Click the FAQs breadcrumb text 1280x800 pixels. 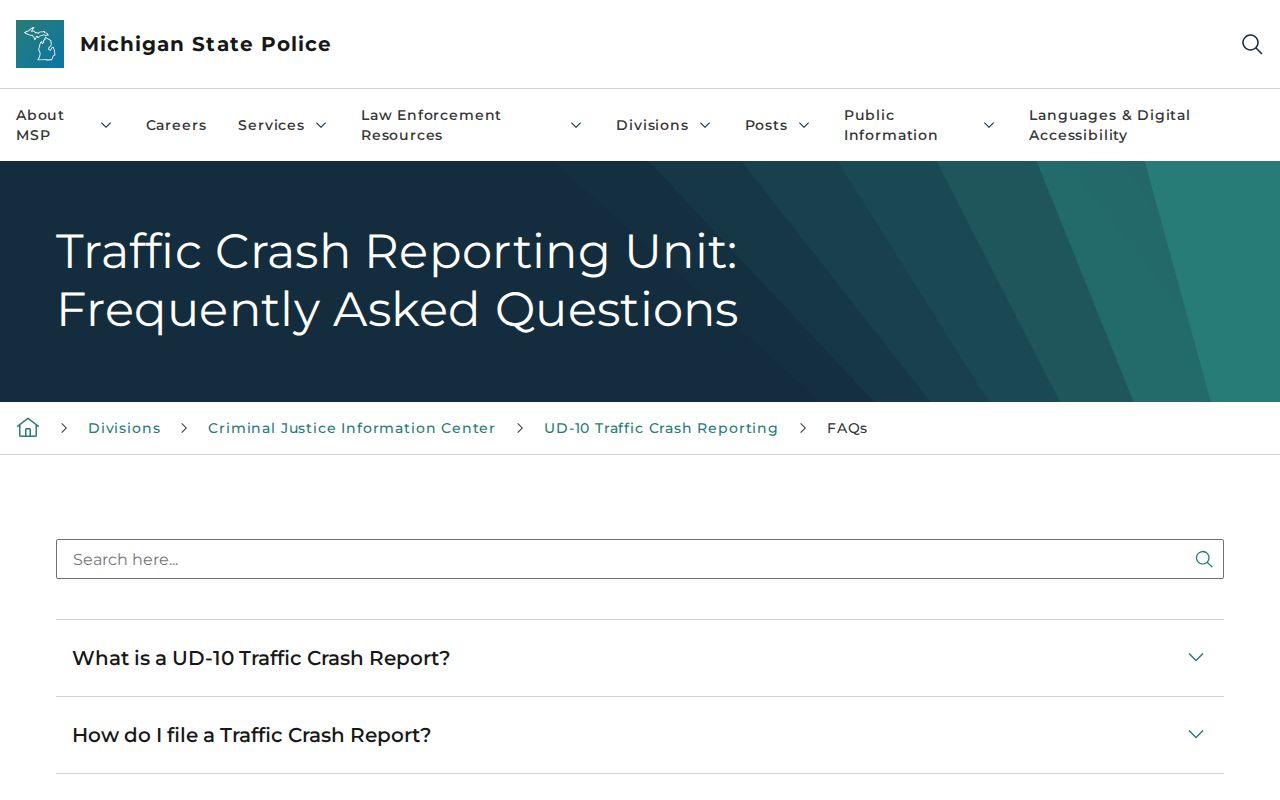click(847, 428)
